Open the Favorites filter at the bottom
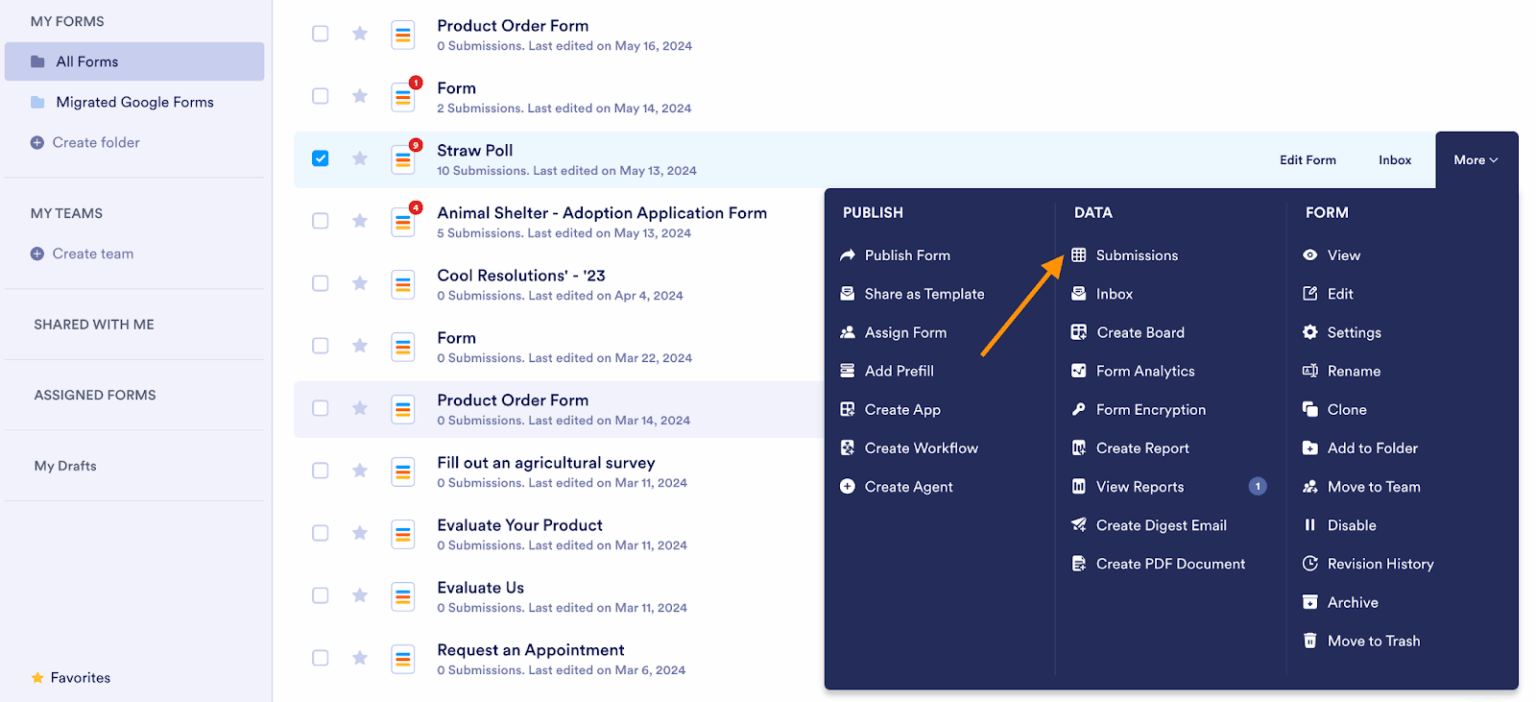This screenshot has height=702, width=1536. 70,677
